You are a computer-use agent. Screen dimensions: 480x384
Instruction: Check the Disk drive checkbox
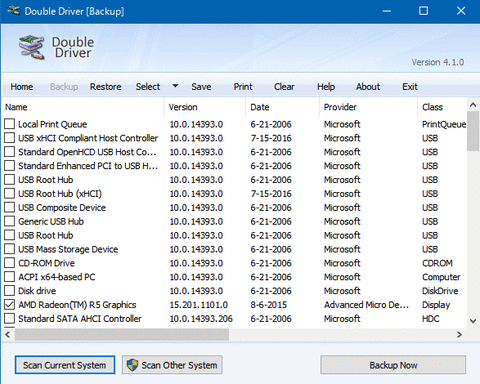[9, 291]
